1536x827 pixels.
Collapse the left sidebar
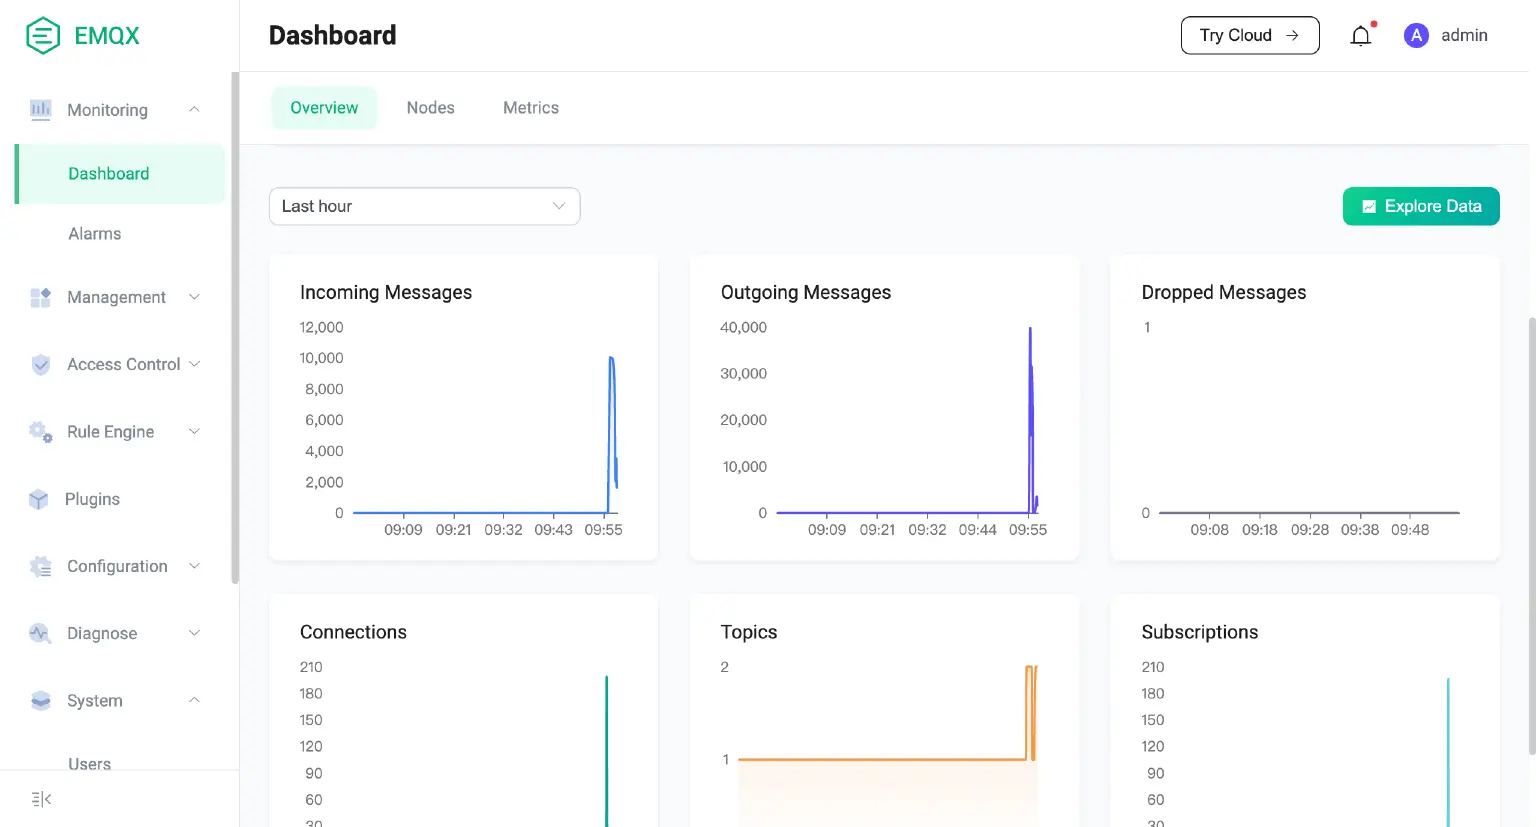[39, 798]
